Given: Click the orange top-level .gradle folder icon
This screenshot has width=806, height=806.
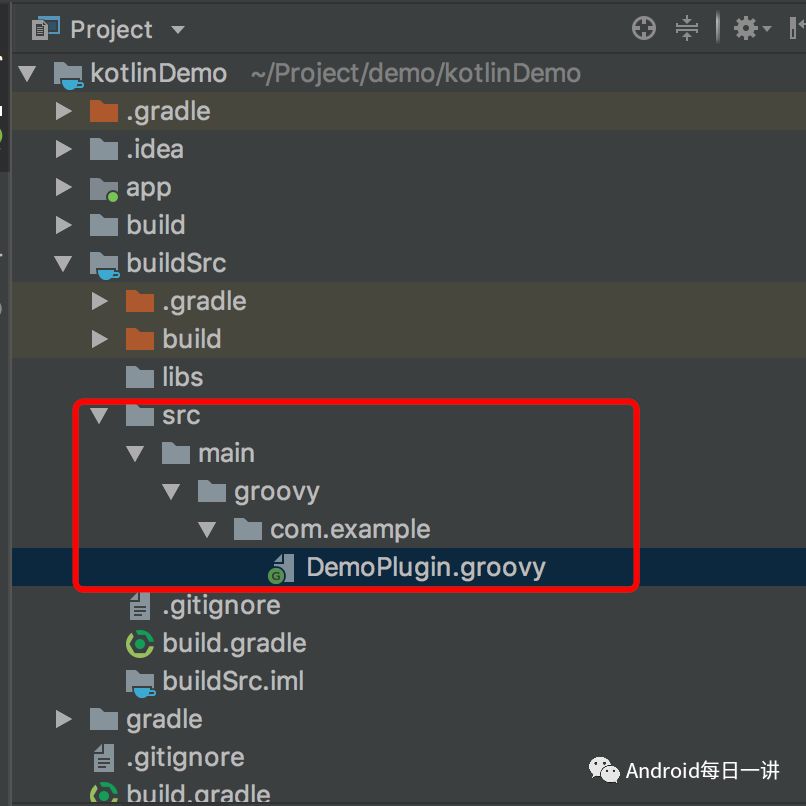Looking at the screenshot, I should click(104, 111).
